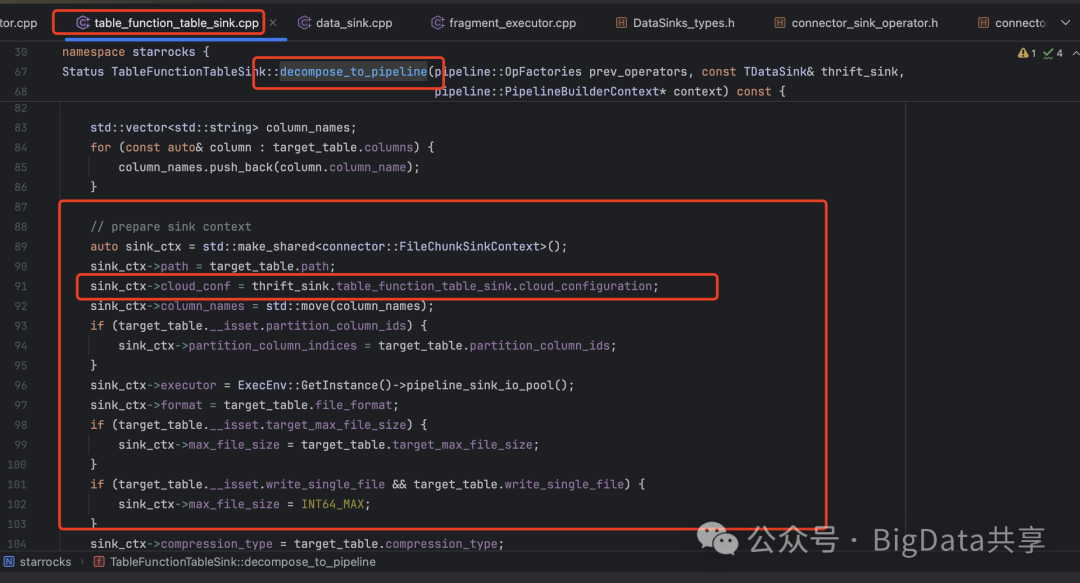Image resolution: width=1080 pixels, height=583 pixels.
Task: Switch to fragment_executor.cpp tab
Action: click(503, 23)
